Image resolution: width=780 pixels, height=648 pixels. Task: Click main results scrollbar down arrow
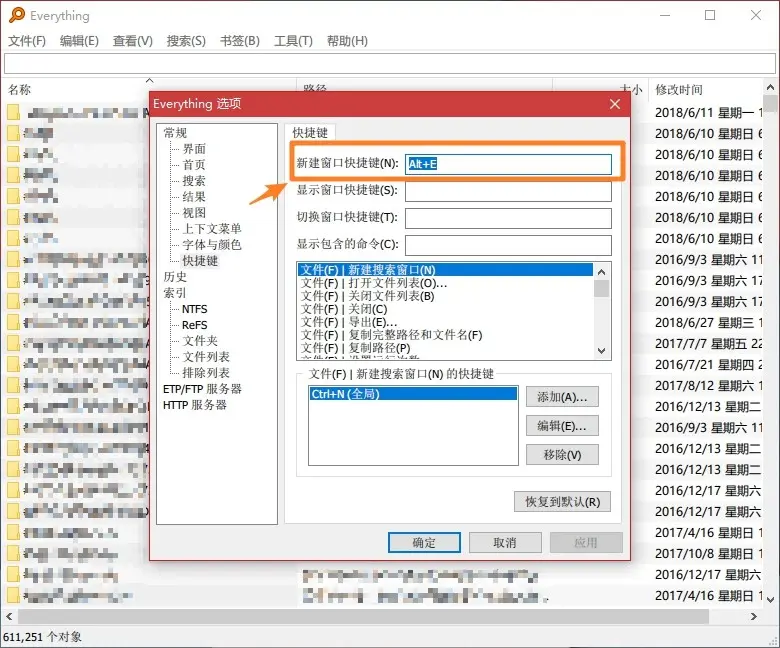click(x=770, y=599)
